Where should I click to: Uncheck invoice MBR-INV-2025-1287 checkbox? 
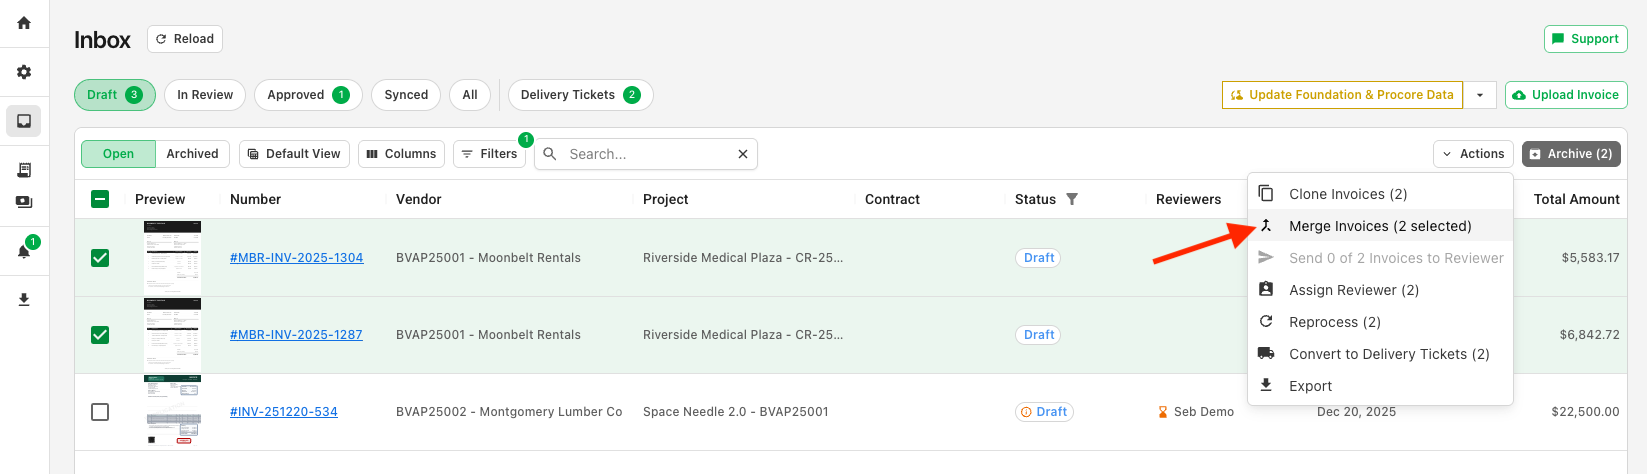(x=100, y=335)
